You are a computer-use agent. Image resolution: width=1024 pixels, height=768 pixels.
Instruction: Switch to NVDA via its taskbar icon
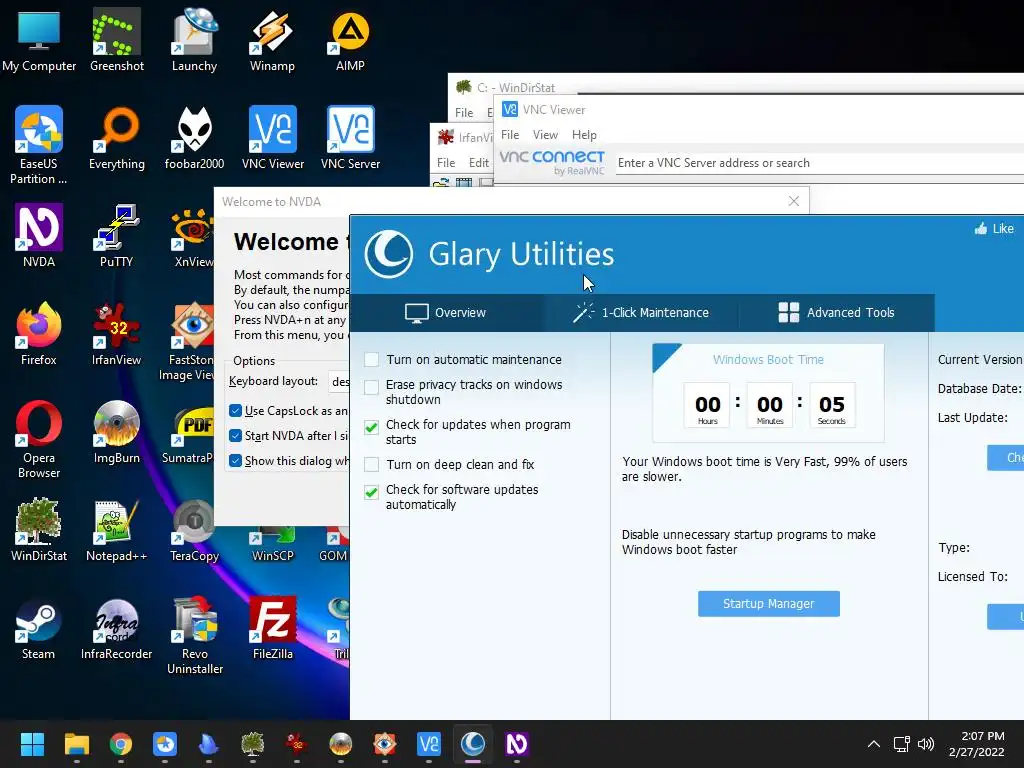[x=517, y=744]
